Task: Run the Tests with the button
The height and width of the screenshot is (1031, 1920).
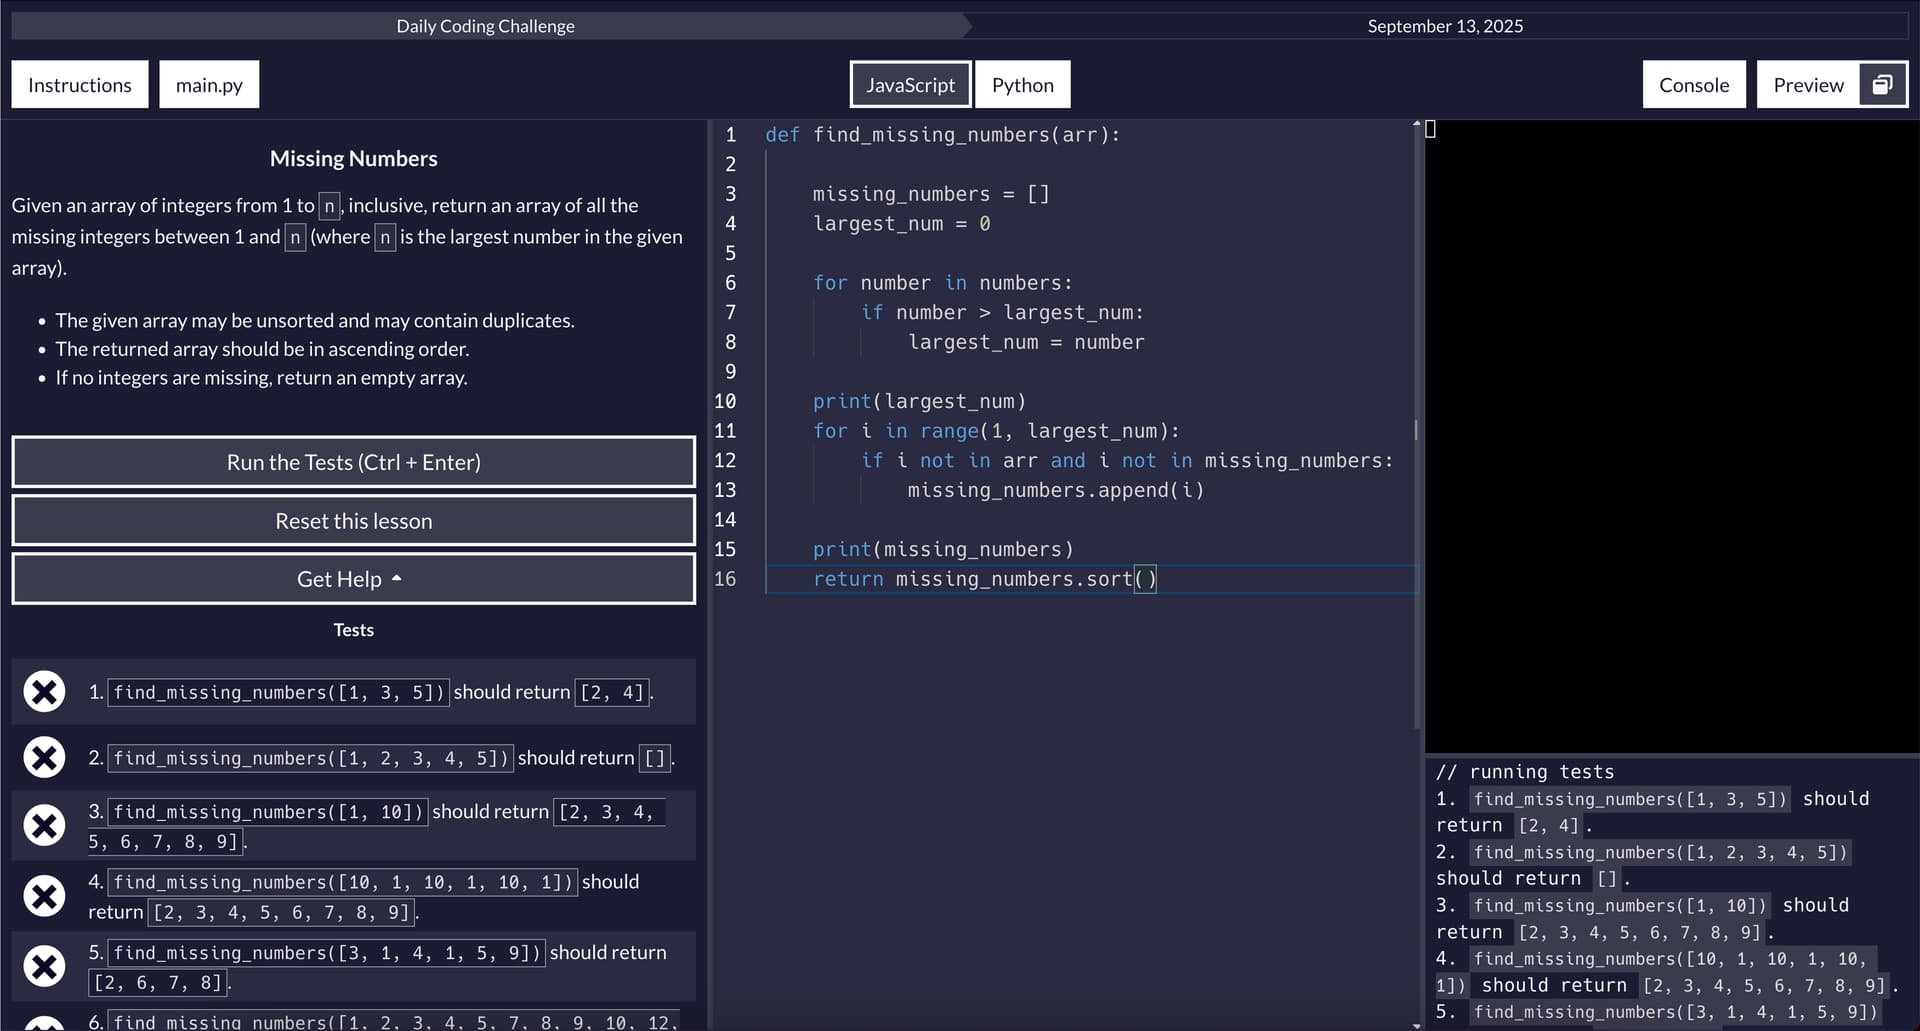Action: (x=353, y=461)
